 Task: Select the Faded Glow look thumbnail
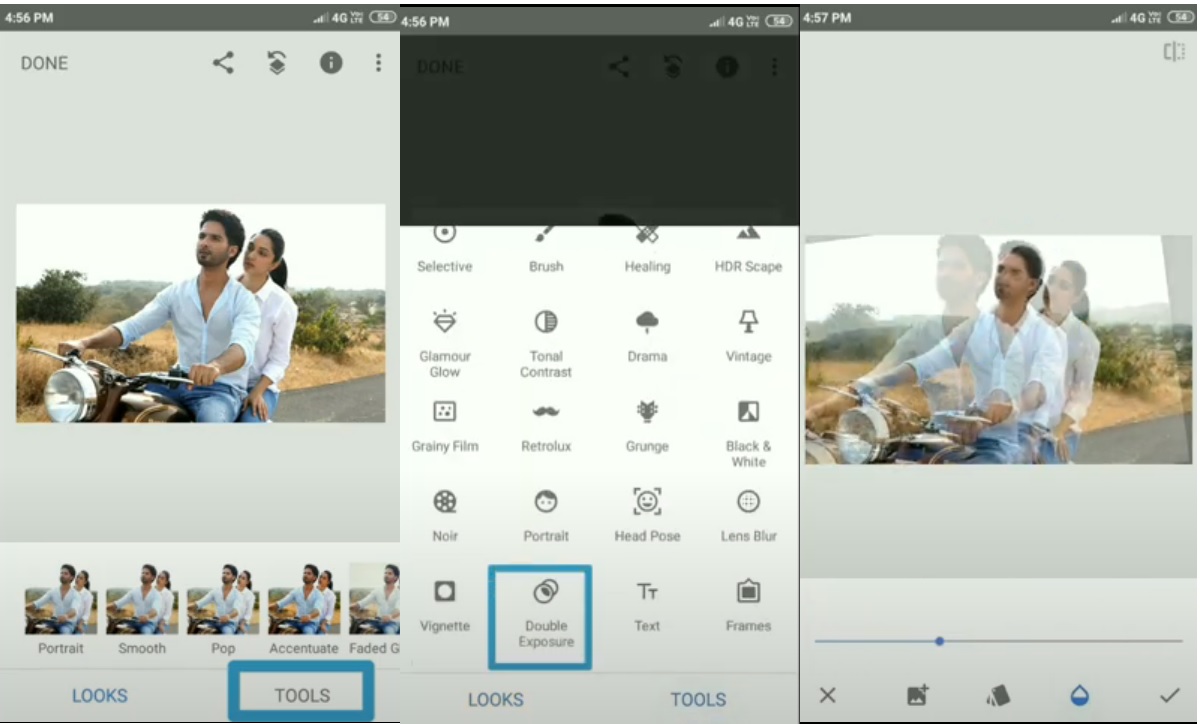[x=374, y=610]
